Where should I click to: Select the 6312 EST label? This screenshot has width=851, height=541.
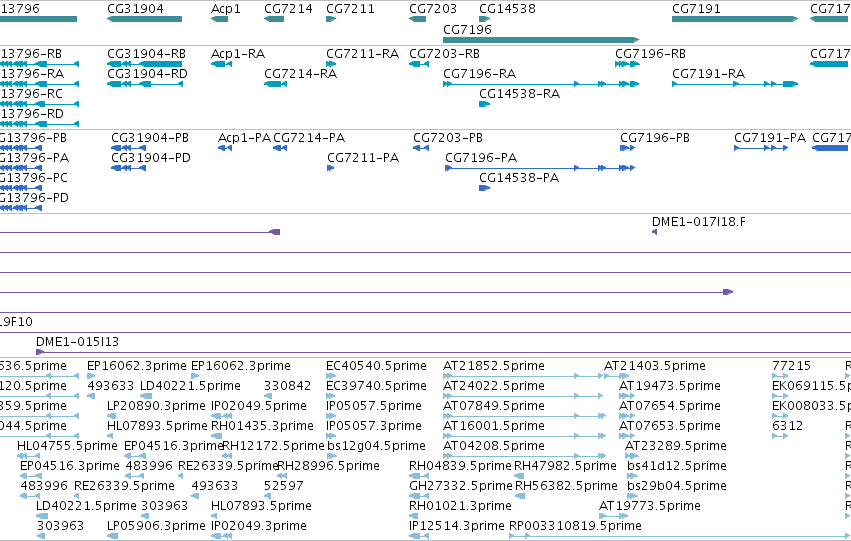click(788, 426)
